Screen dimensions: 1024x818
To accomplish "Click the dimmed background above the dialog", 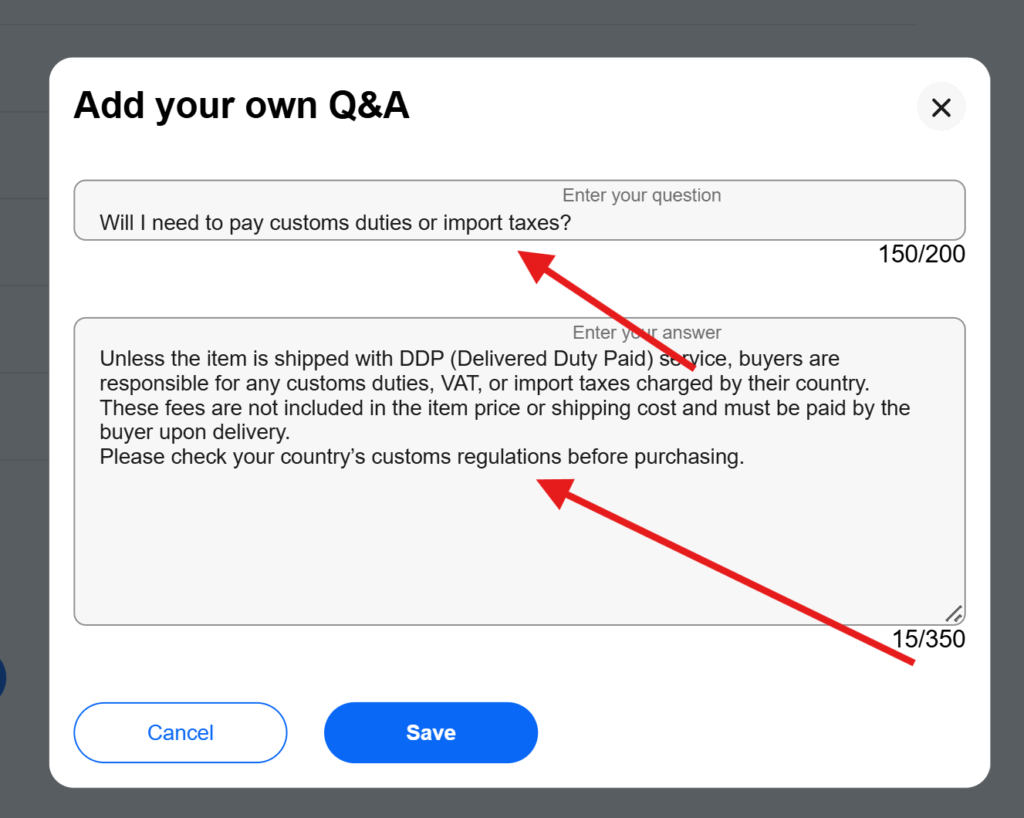I will [500, 25].
